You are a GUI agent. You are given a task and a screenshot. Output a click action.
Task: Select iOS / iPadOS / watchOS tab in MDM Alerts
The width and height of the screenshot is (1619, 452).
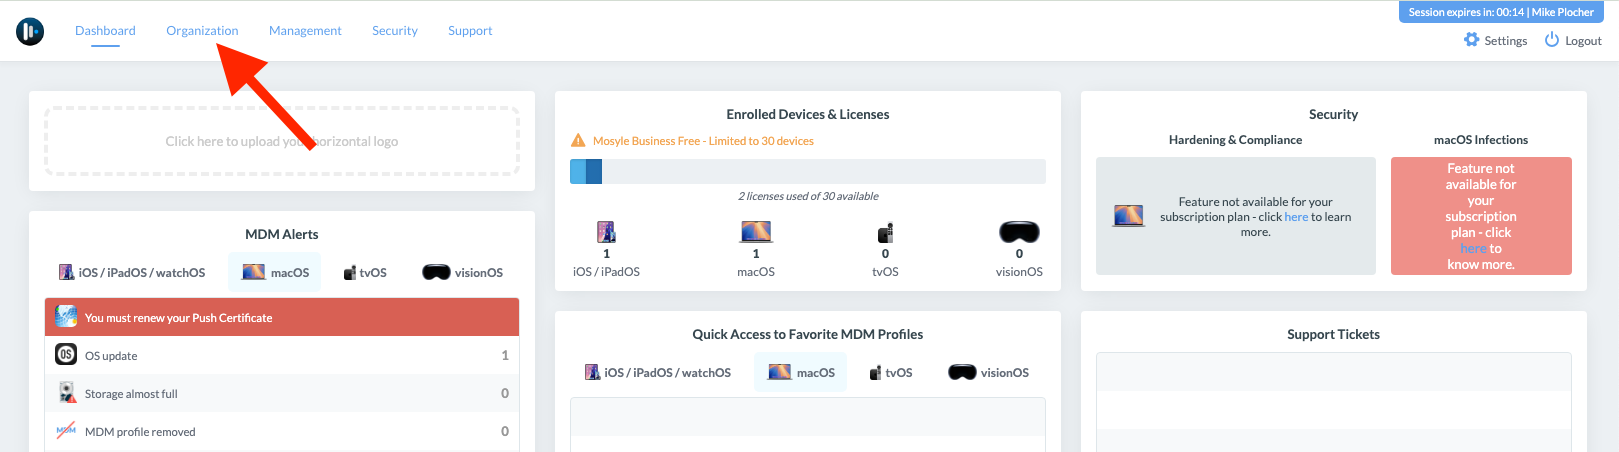(x=132, y=272)
